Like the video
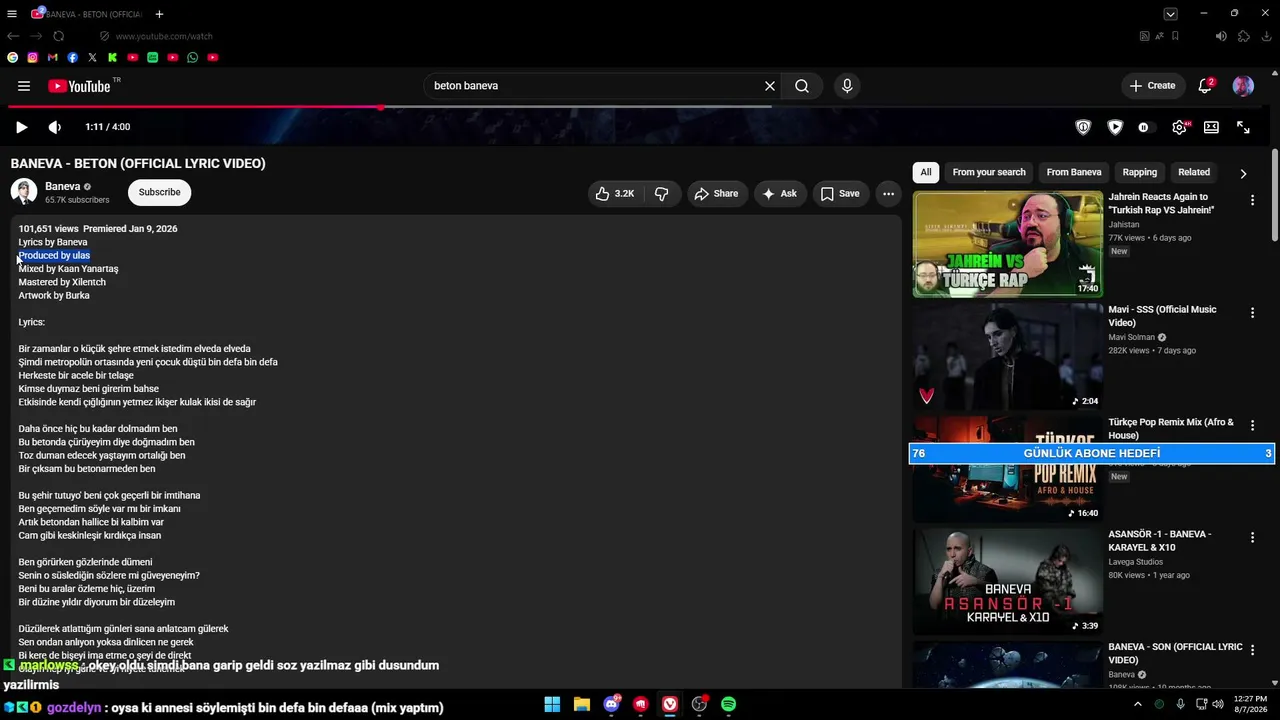Image resolution: width=1280 pixels, height=720 pixels. click(614, 194)
